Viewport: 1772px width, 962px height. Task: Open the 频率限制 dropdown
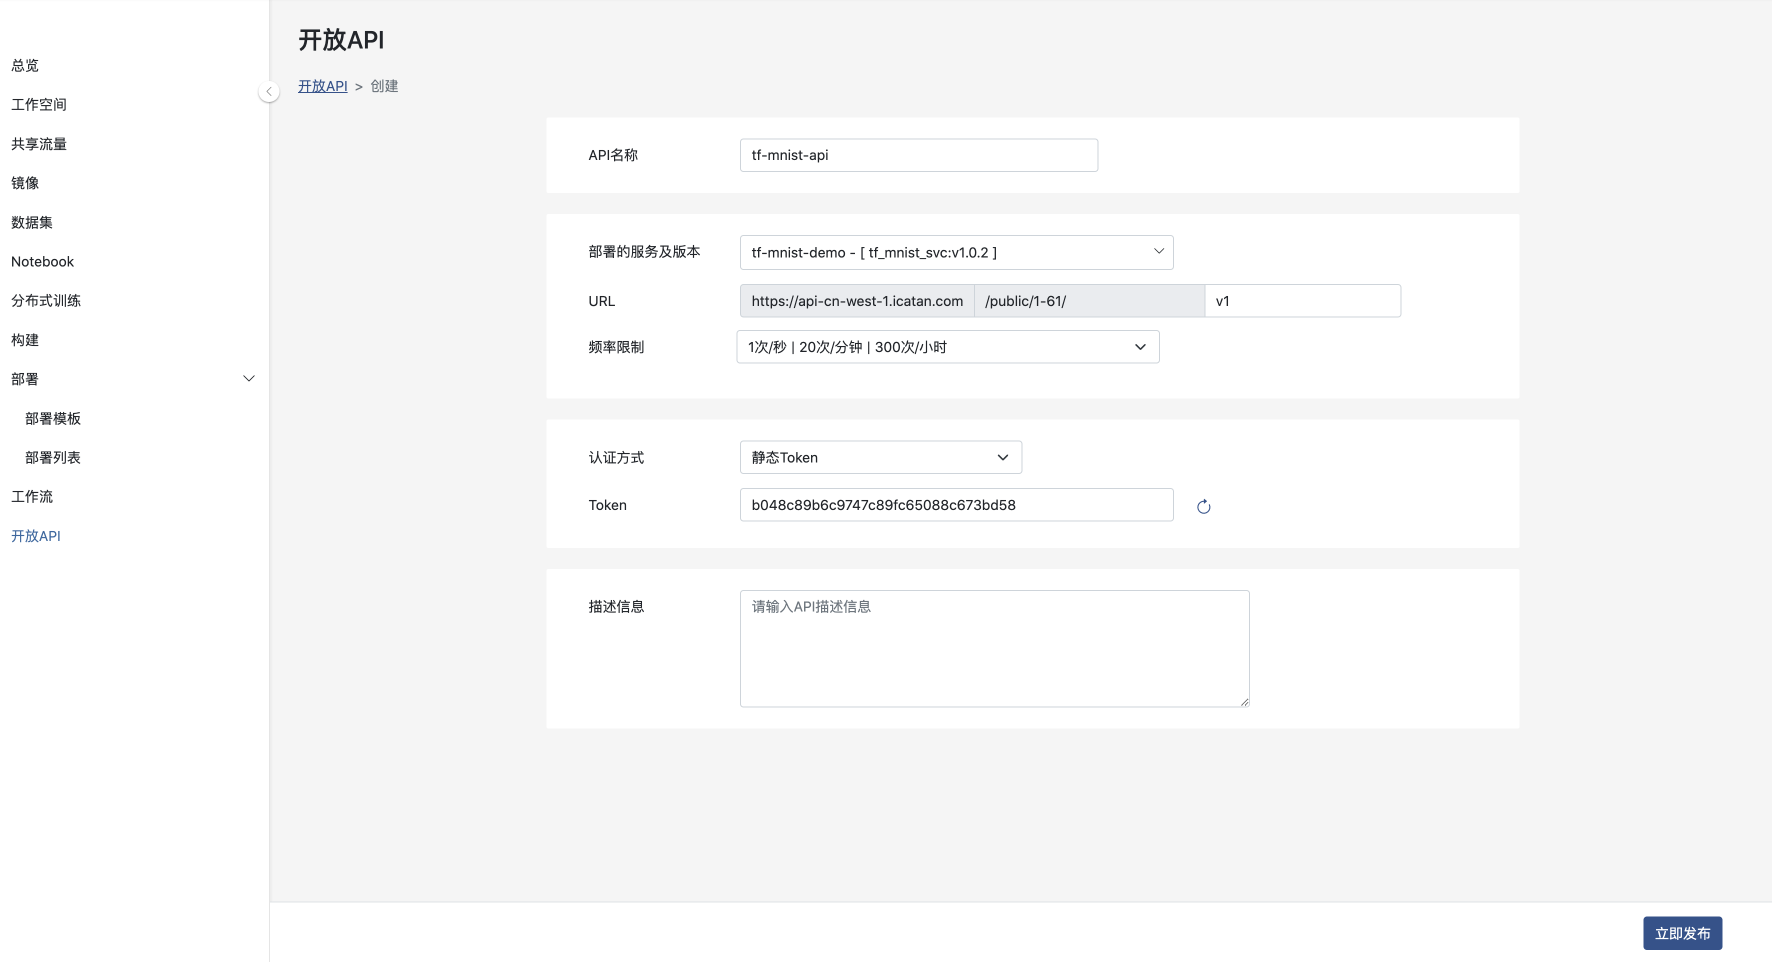947,347
